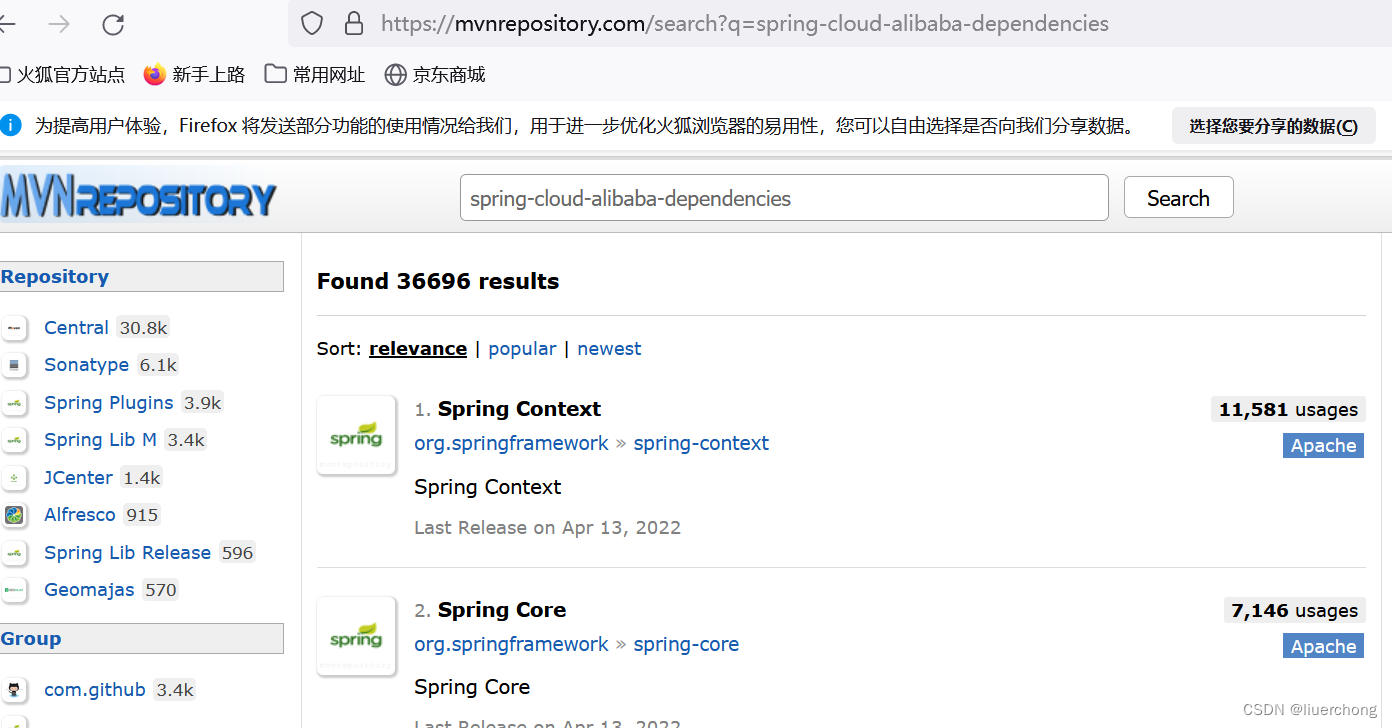Viewport: 1392px width, 728px height.
Task: Open the 京东商城 globe bookmark
Action: tap(435, 74)
